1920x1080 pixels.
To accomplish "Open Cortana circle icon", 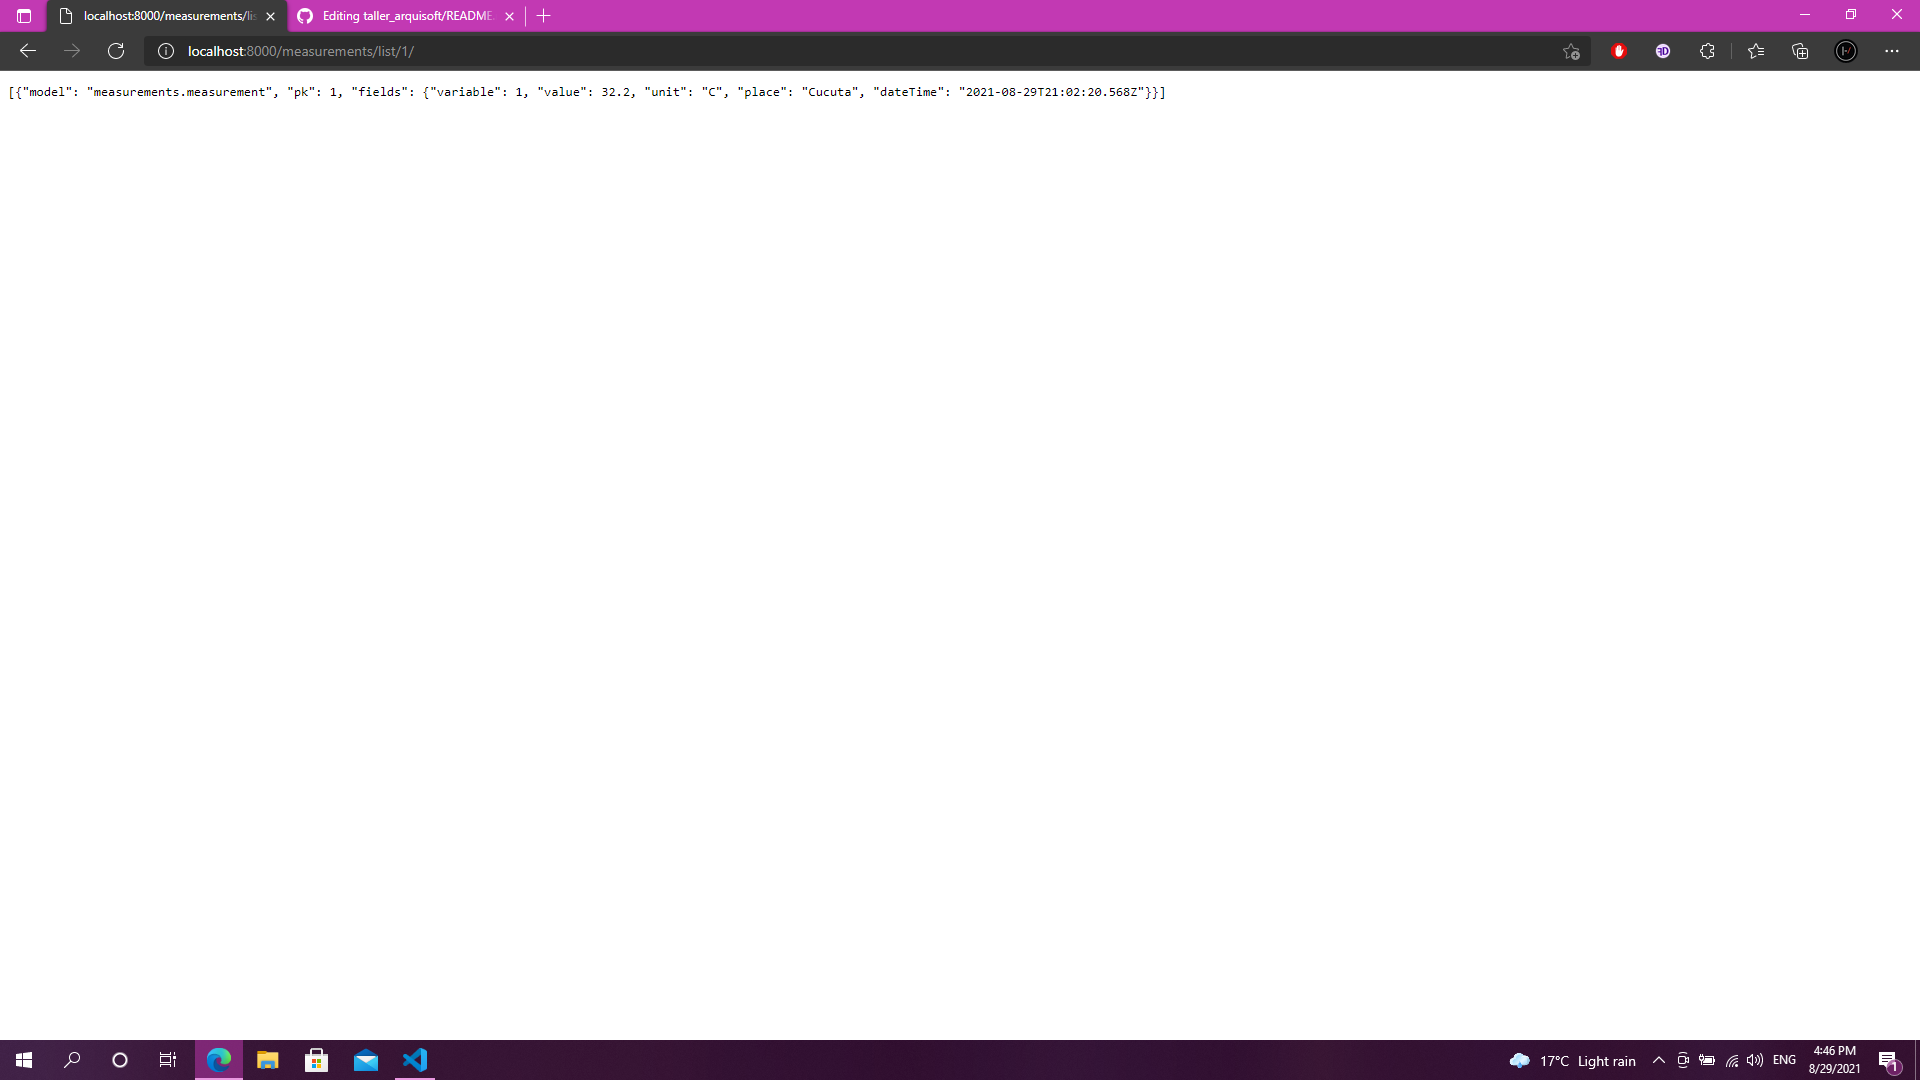I will 120,1060.
